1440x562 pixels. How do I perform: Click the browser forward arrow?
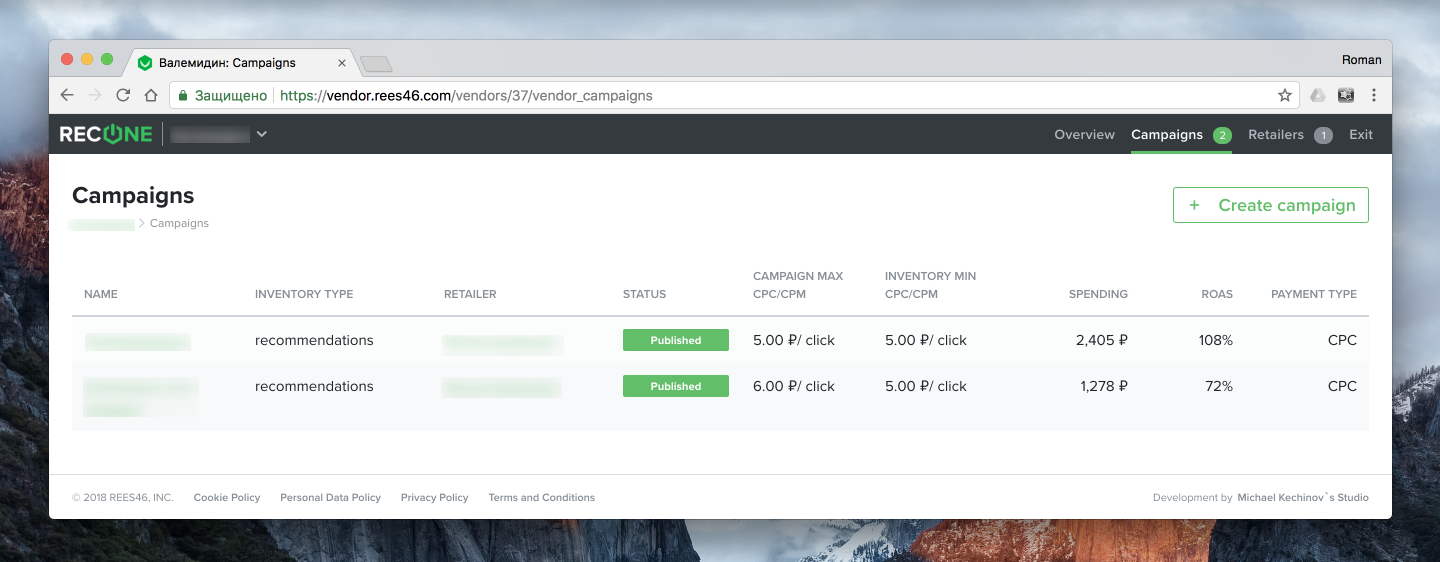[95, 96]
